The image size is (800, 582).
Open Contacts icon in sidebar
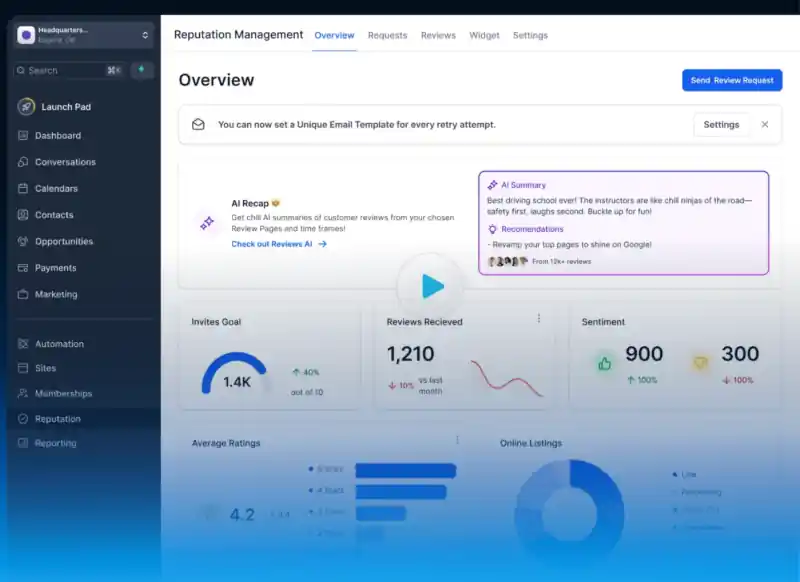pyautogui.click(x=22, y=215)
